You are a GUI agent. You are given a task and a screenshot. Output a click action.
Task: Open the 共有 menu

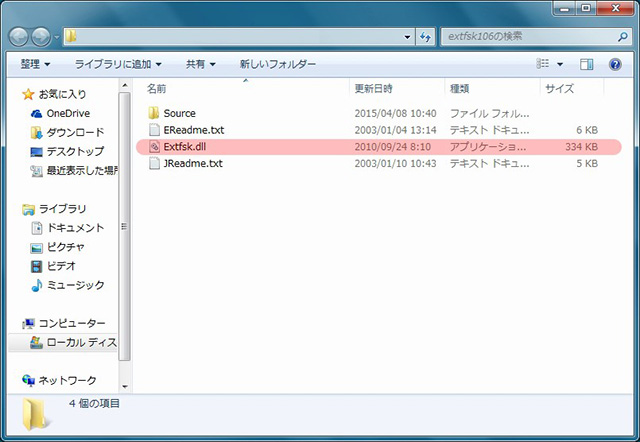[x=200, y=64]
